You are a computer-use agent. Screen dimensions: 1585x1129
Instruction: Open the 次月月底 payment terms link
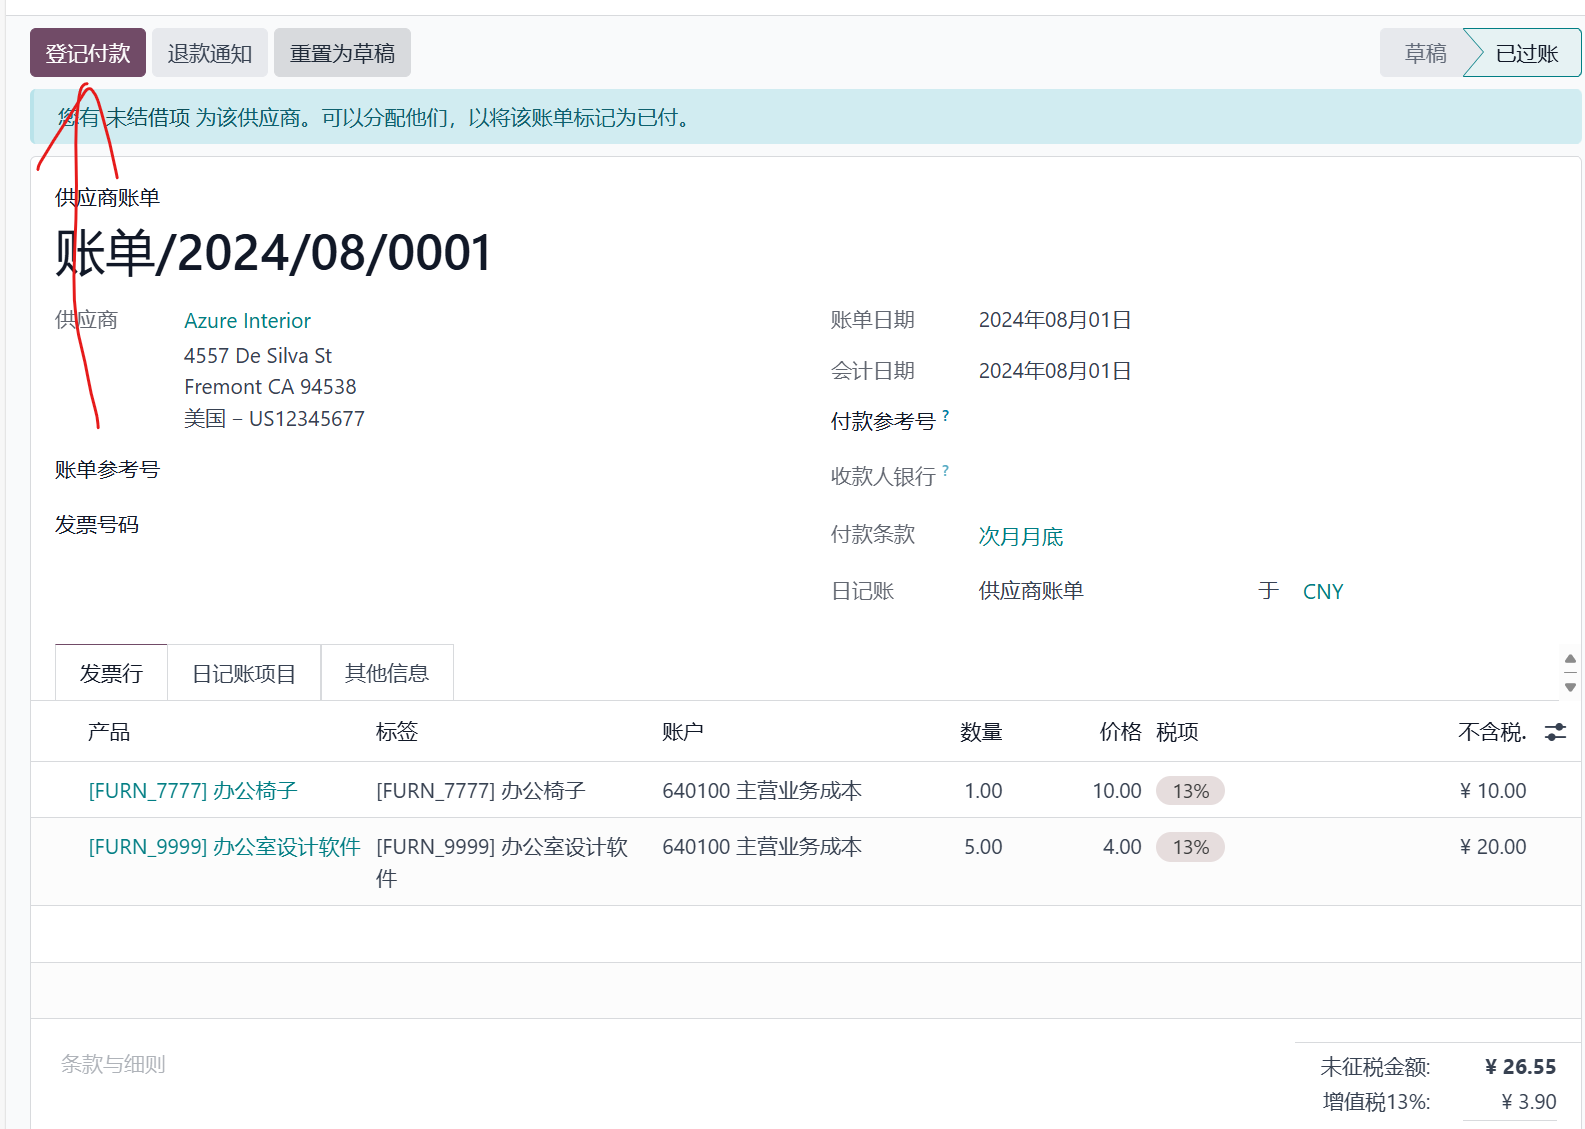(x=1020, y=537)
